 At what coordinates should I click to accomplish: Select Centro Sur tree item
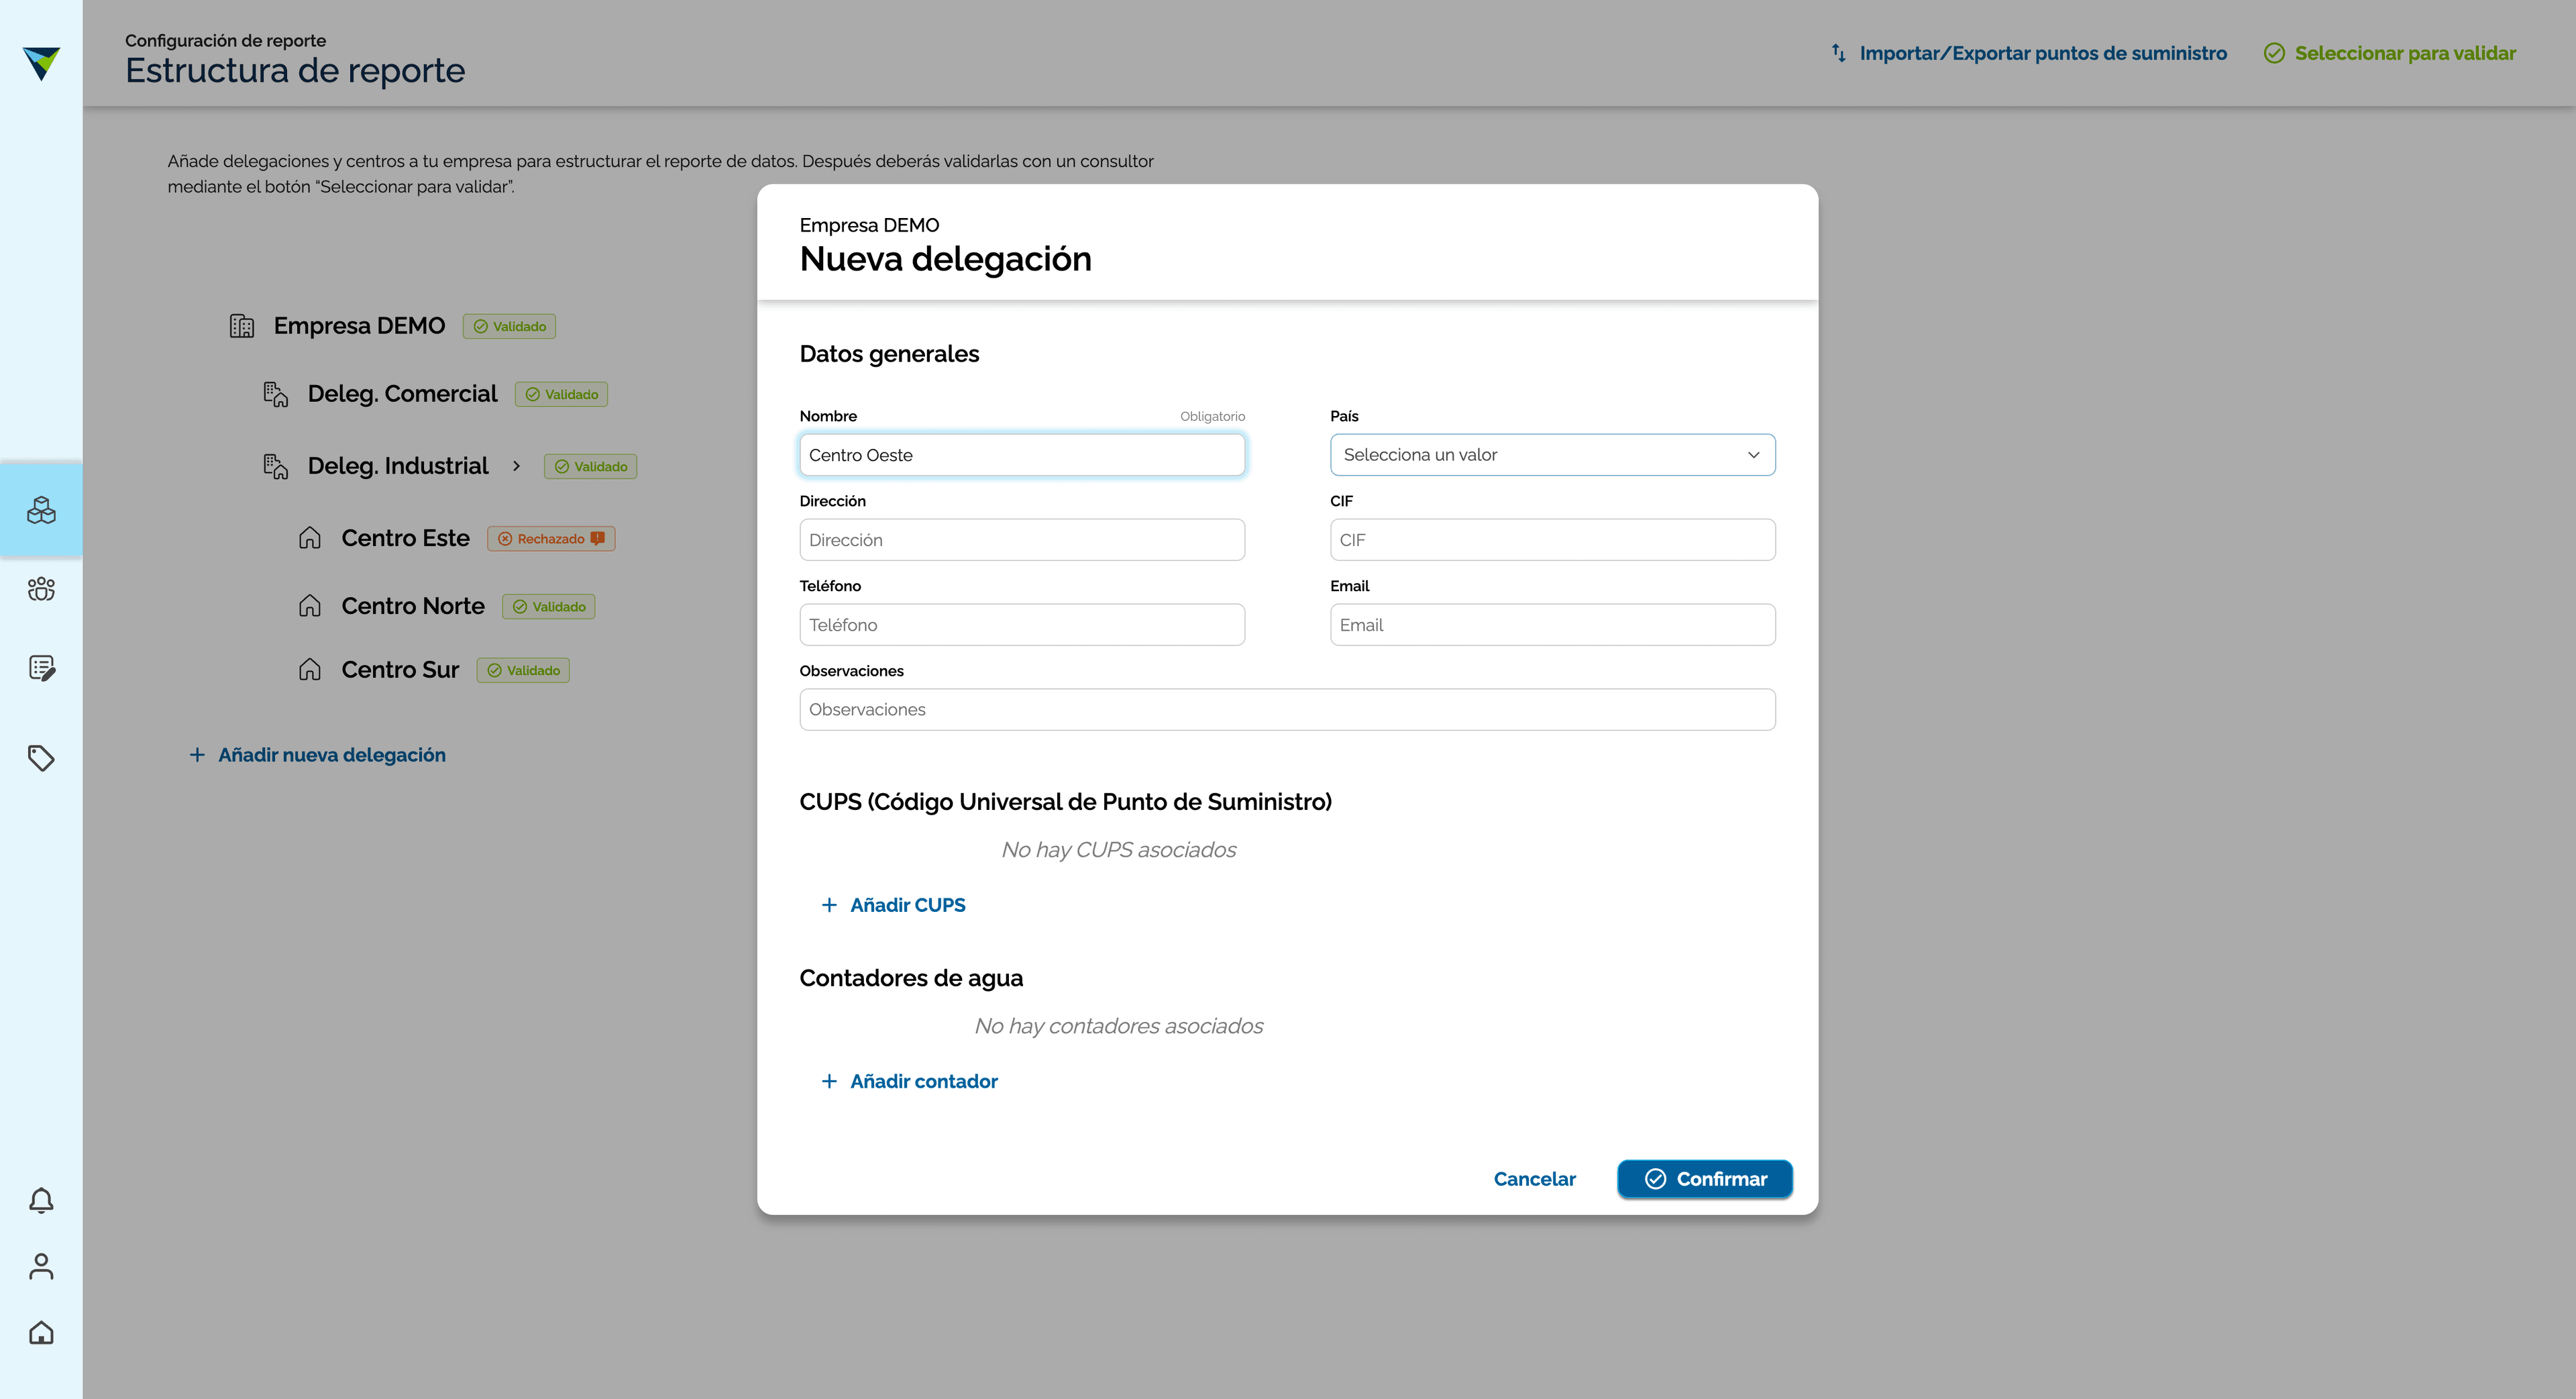click(x=400, y=670)
